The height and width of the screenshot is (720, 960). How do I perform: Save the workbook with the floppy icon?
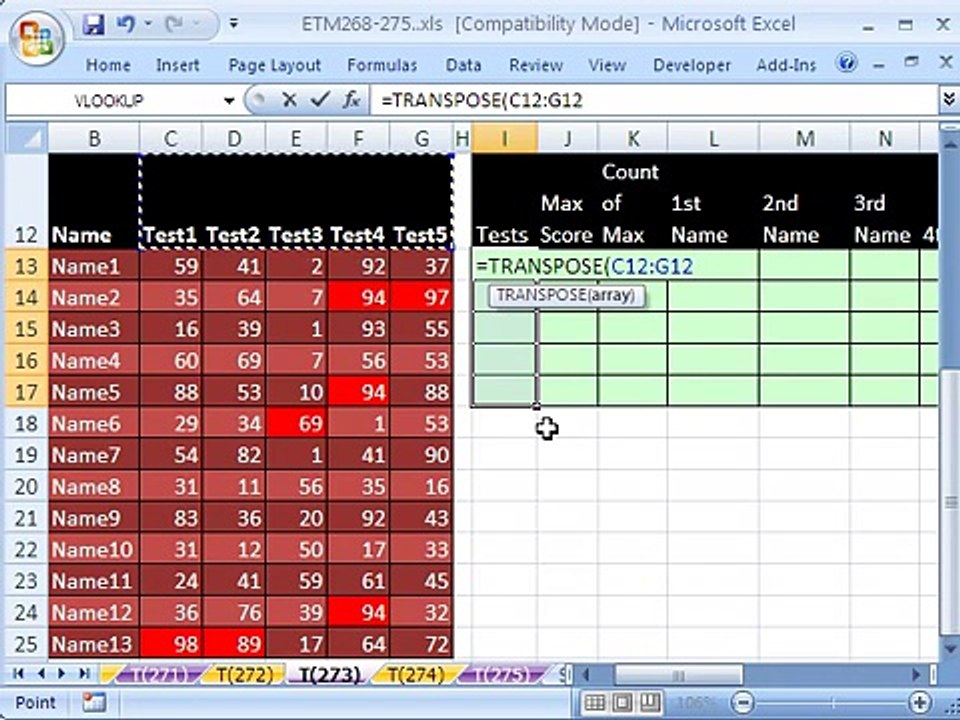[x=93, y=24]
